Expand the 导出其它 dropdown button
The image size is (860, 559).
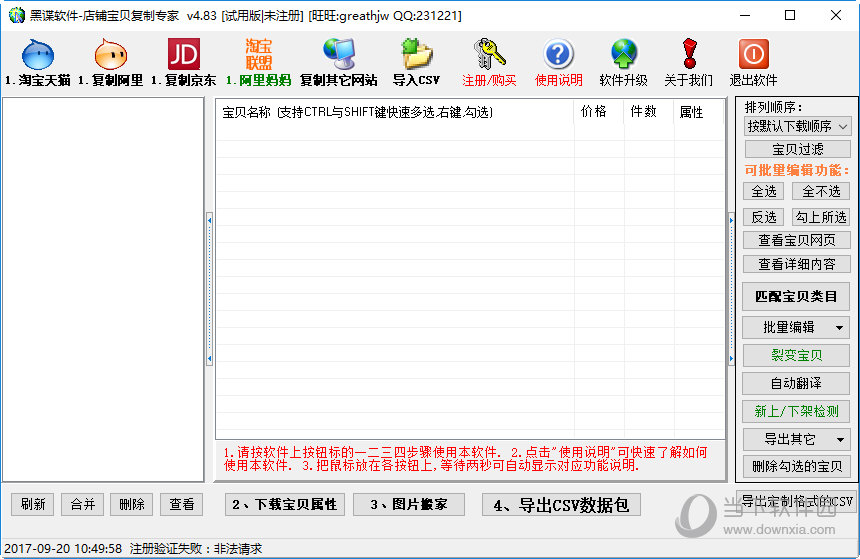797,439
